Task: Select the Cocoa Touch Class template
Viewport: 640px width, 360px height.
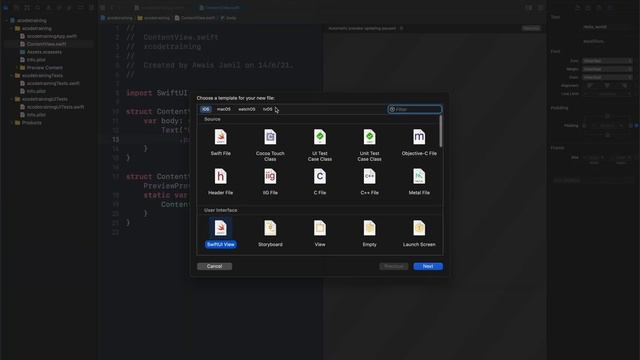Action: point(270,145)
